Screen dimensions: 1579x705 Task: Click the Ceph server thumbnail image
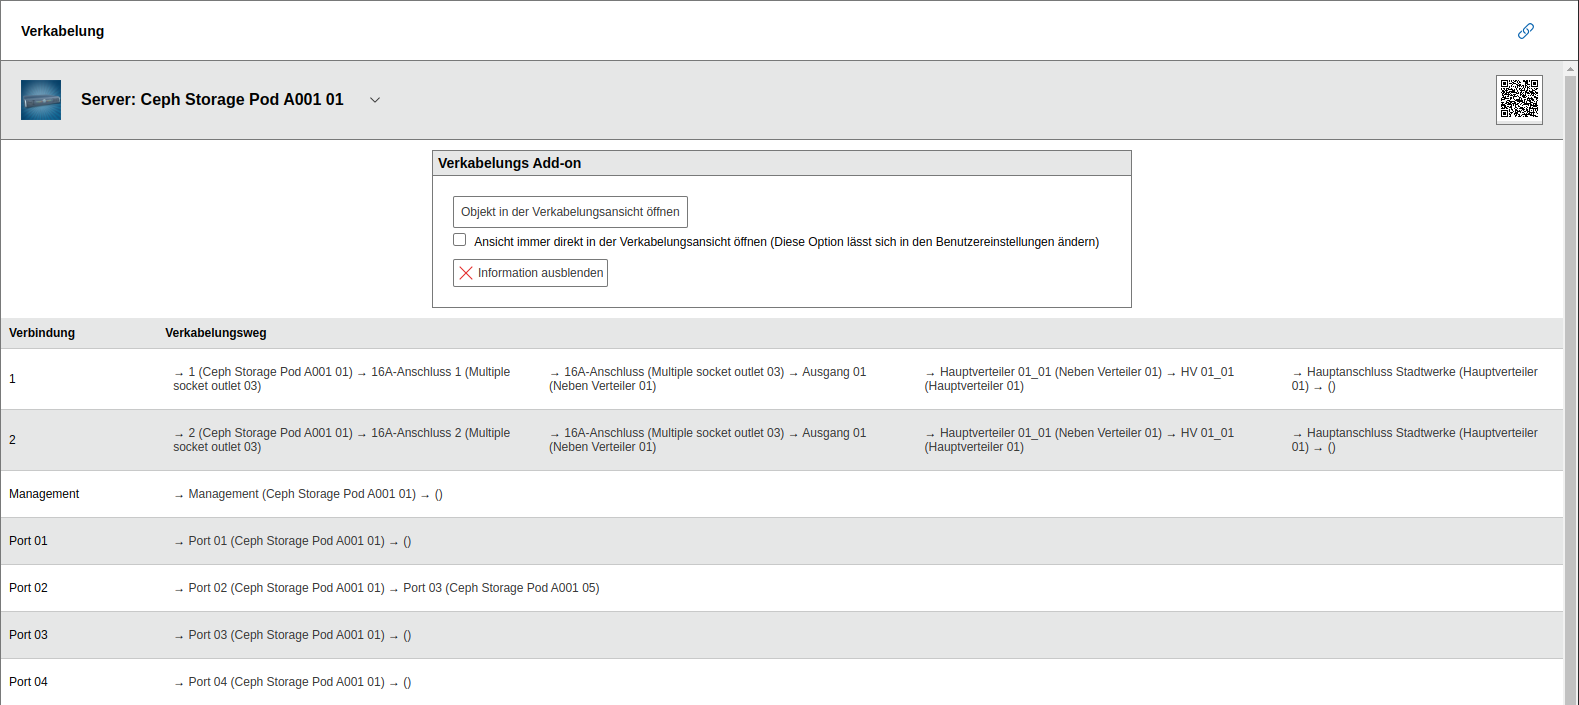(x=41, y=100)
